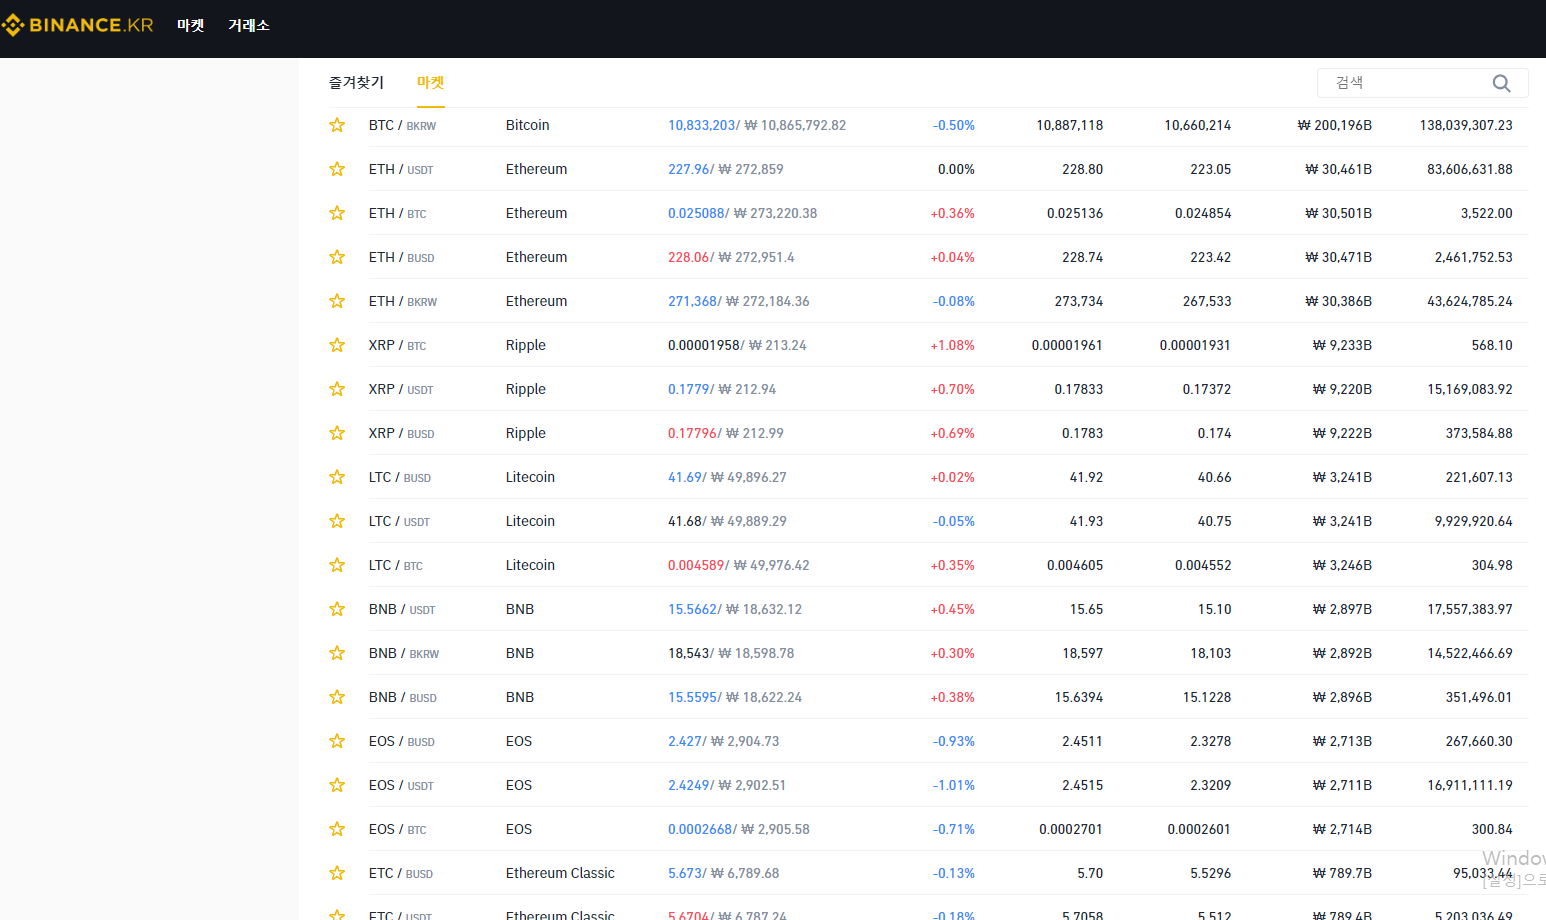The height and width of the screenshot is (920, 1546).
Task: Click the 41.69 LTC / BUSD price
Action: (685, 477)
